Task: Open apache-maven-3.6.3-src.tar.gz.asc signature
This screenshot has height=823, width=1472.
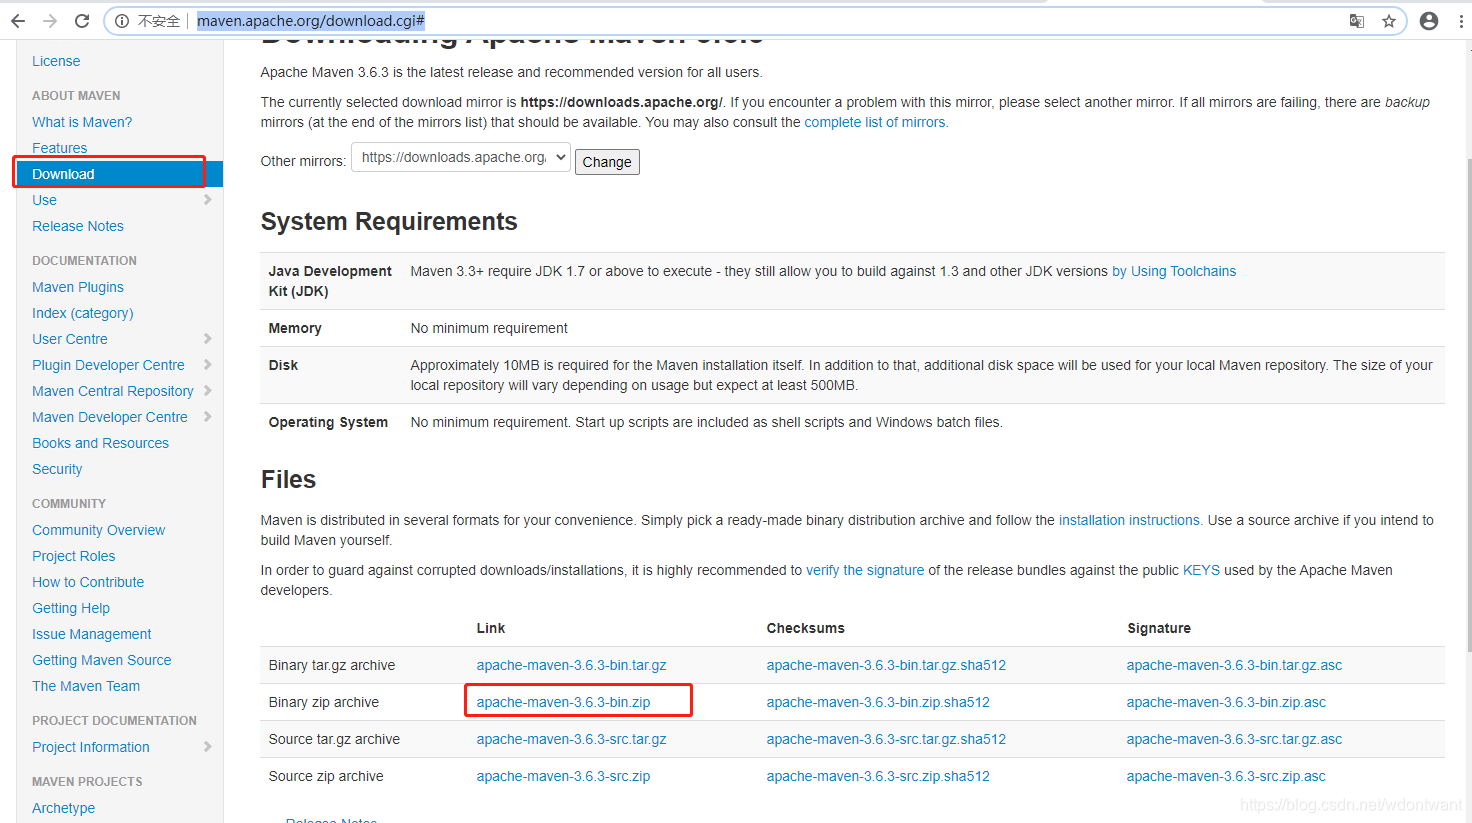Action: coord(1234,739)
